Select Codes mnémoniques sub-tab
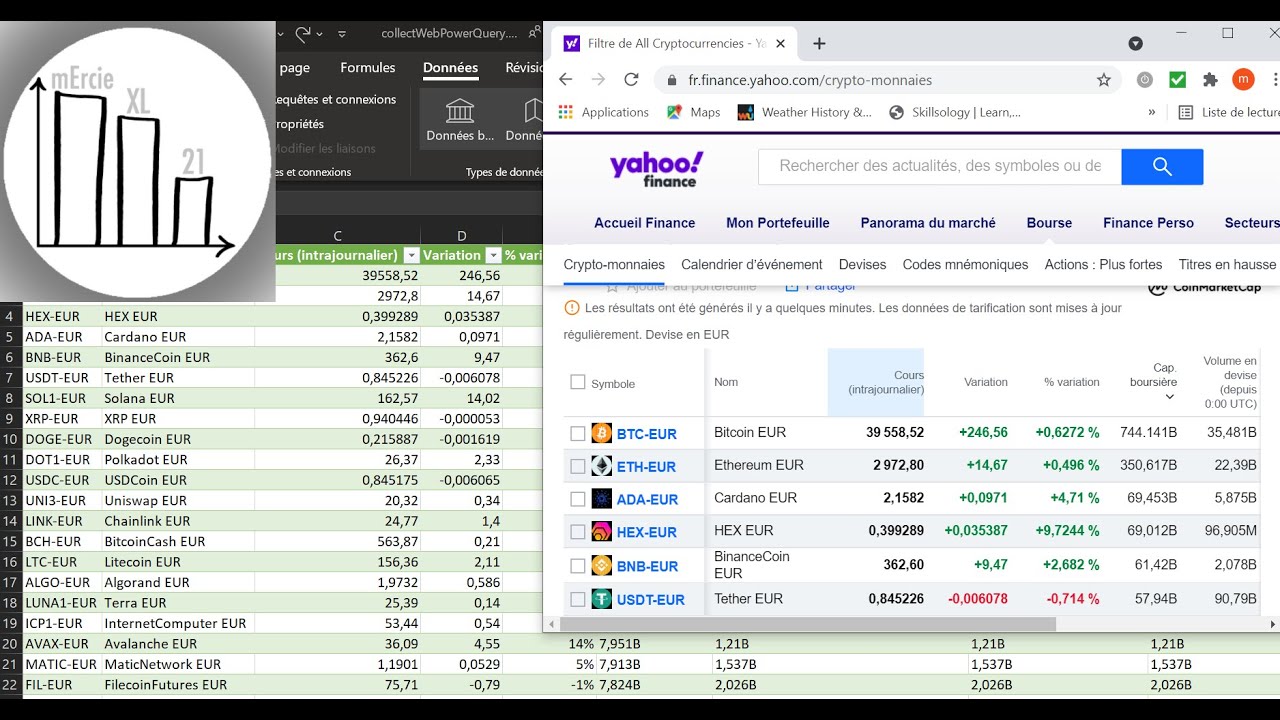Screen dimensions: 1280x720 point(965,265)
